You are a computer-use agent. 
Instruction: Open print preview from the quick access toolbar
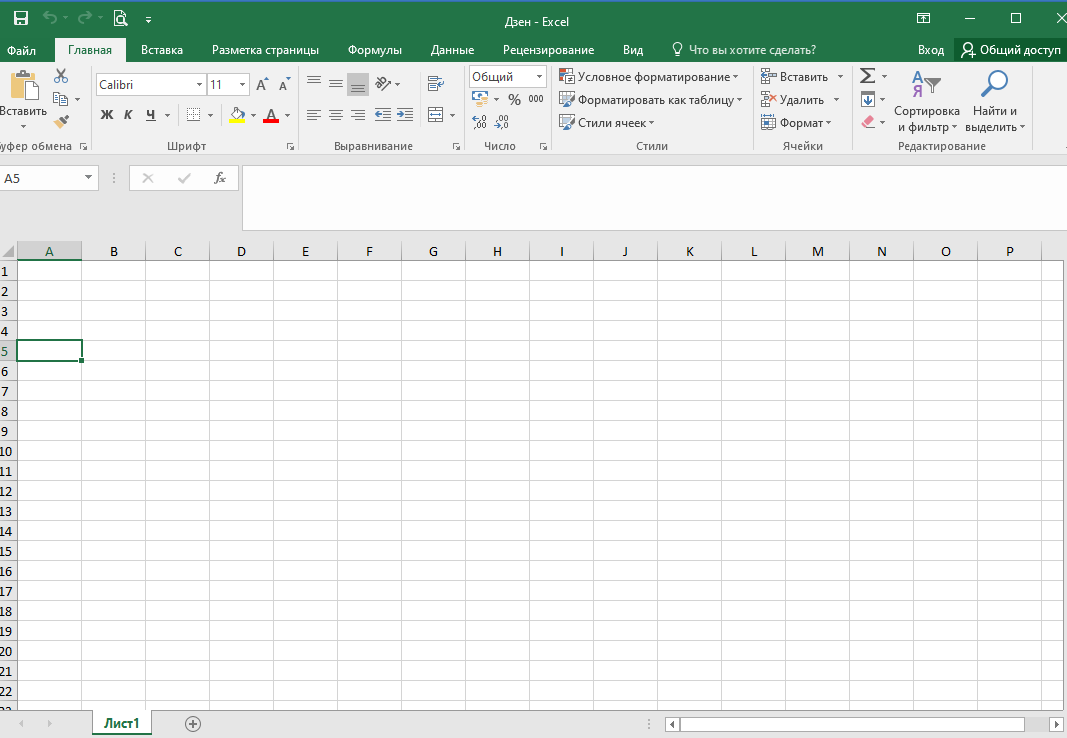(120, 18)
